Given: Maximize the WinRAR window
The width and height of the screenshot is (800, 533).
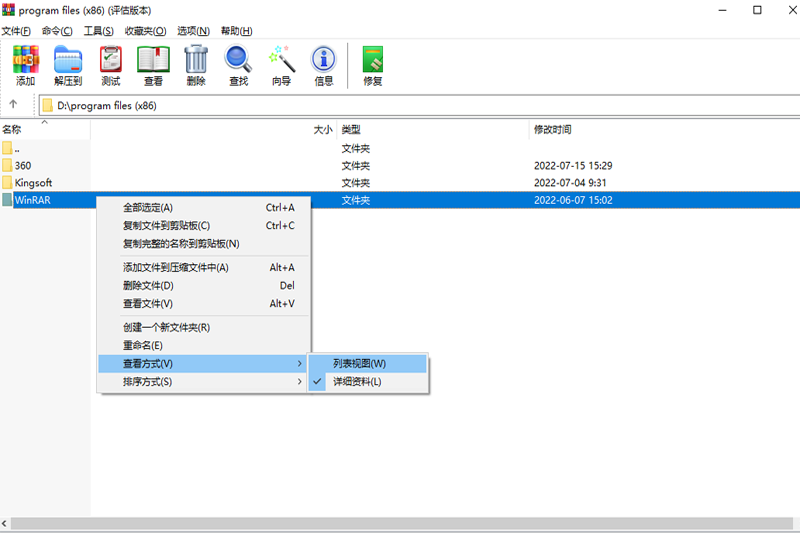Looking at the screenshot, I should (757, 10).
